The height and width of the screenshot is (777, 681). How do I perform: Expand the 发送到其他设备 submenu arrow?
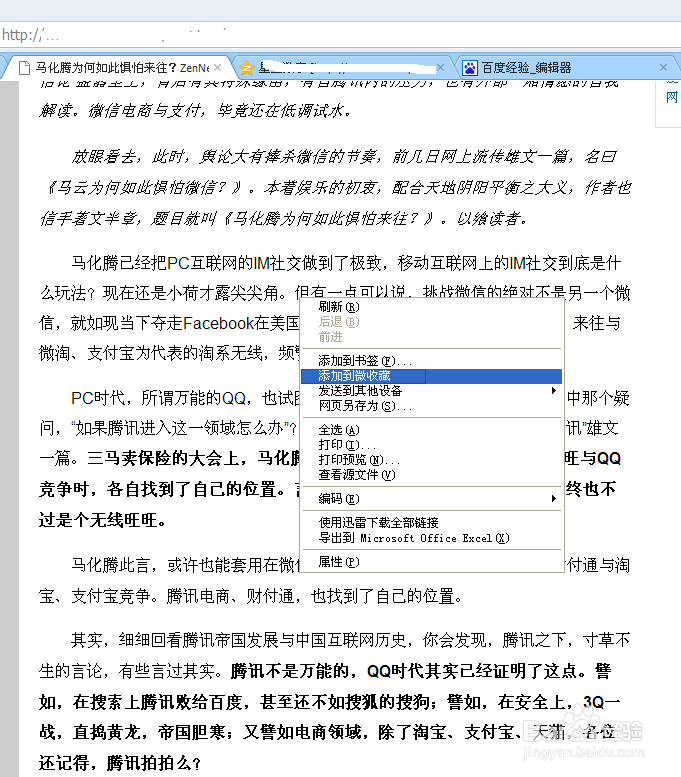(554, 390)
